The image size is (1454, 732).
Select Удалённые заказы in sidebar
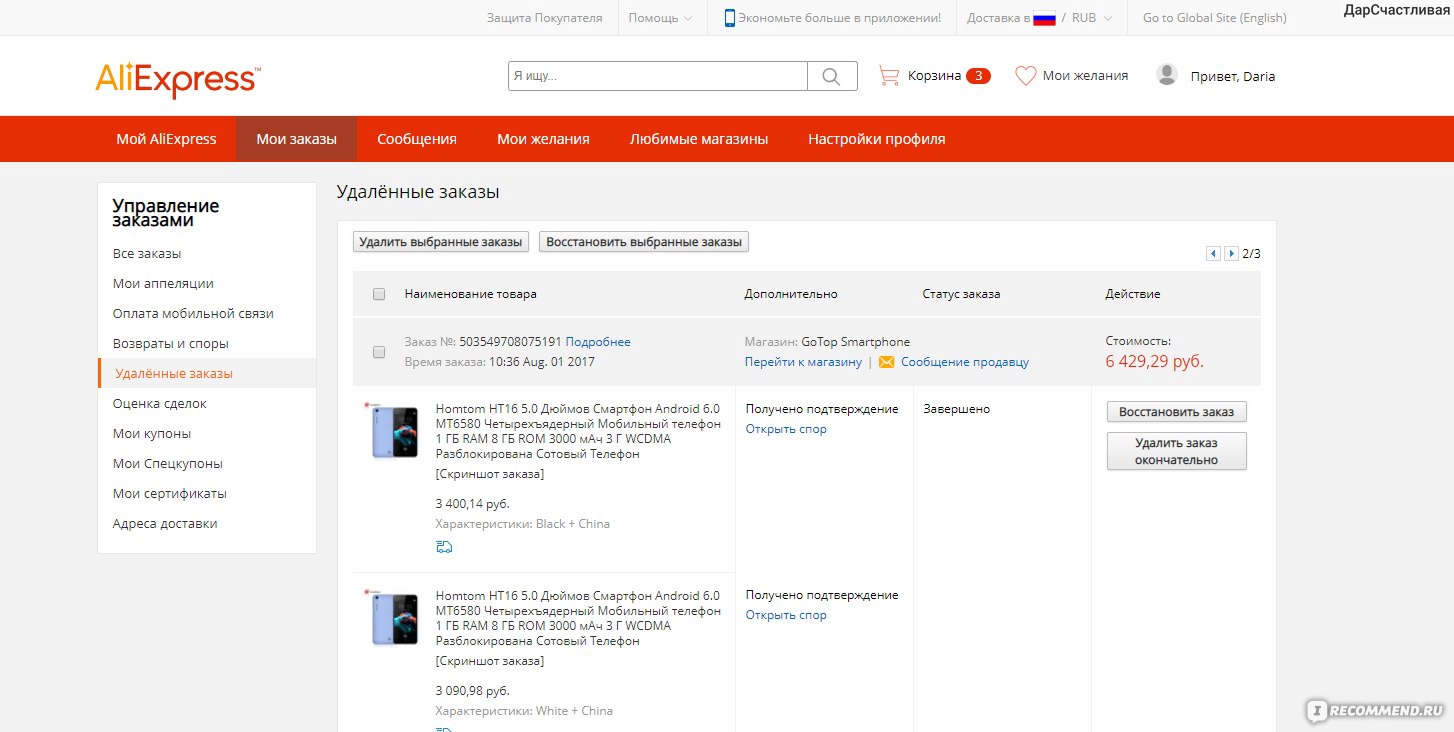point(174,374)
